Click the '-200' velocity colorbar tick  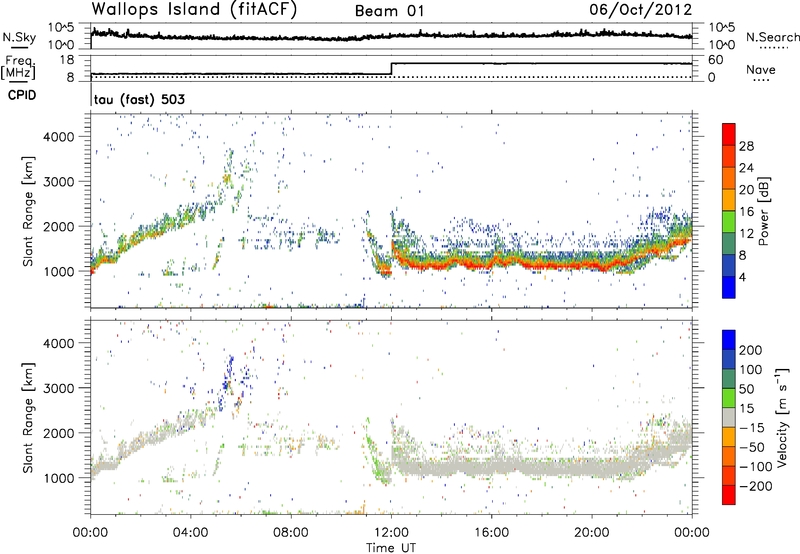pyautogui.click(x=755, y=486)
